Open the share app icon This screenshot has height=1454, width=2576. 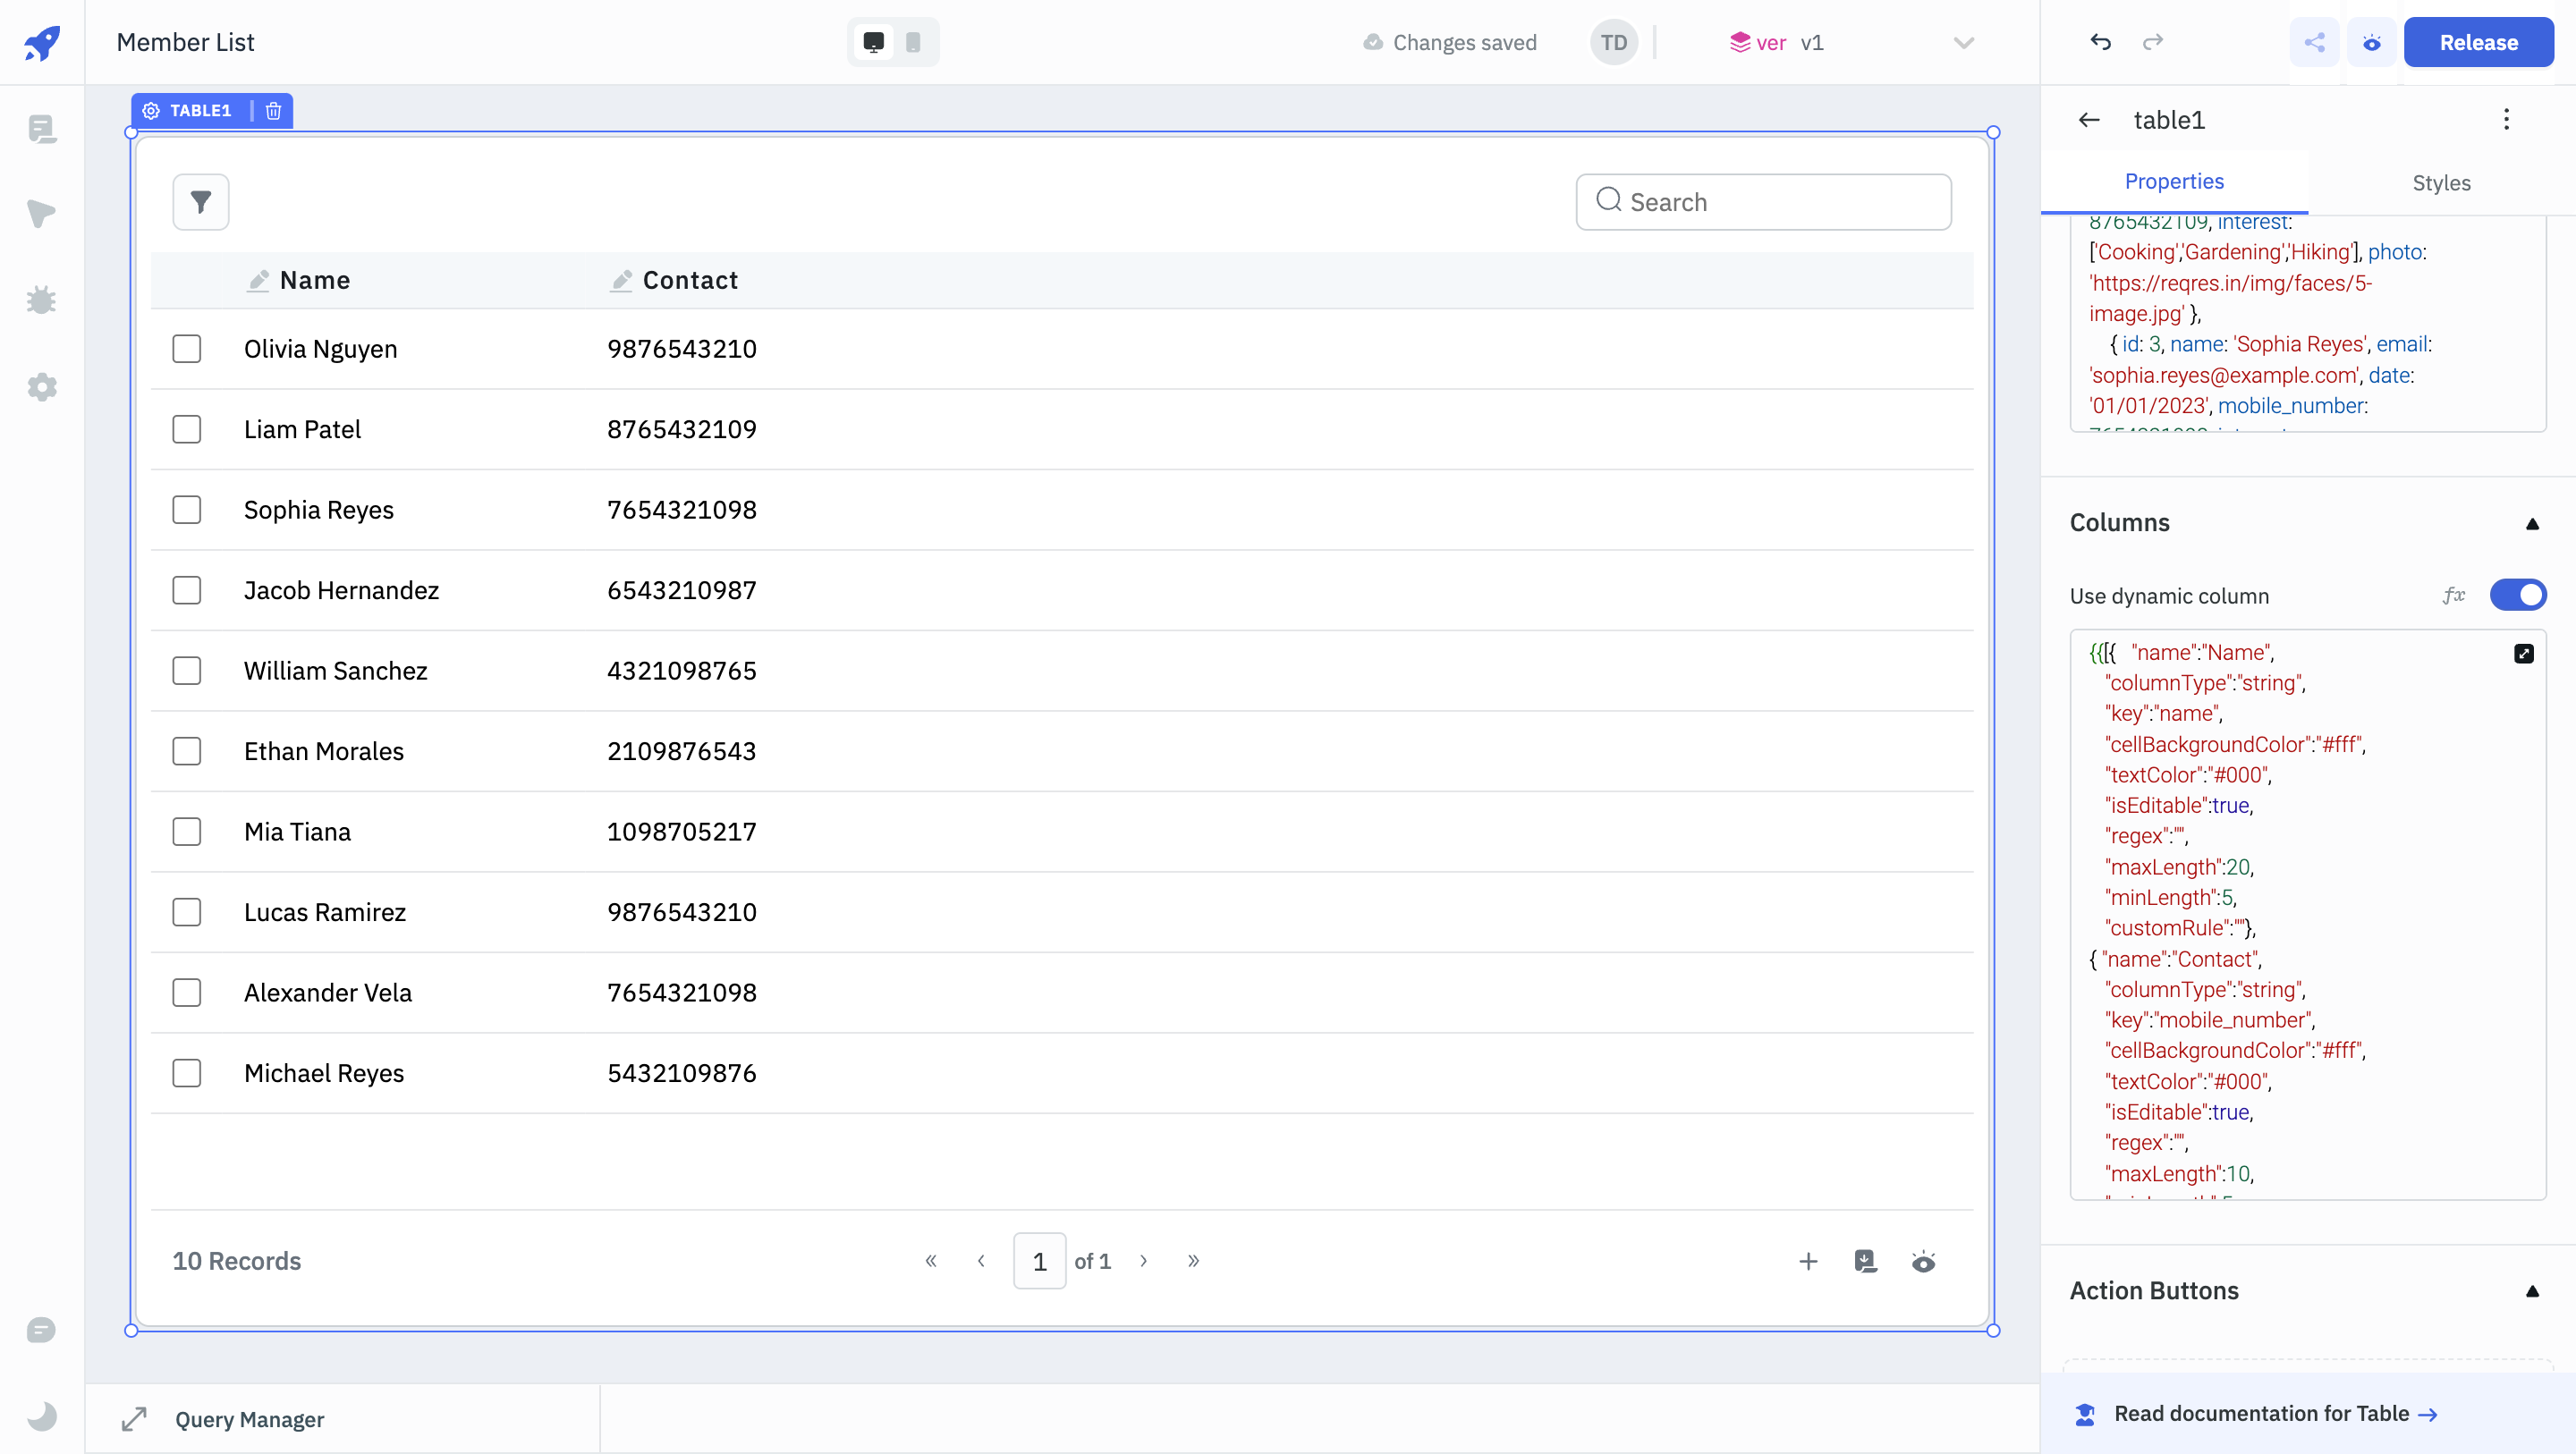[2314, 42]
